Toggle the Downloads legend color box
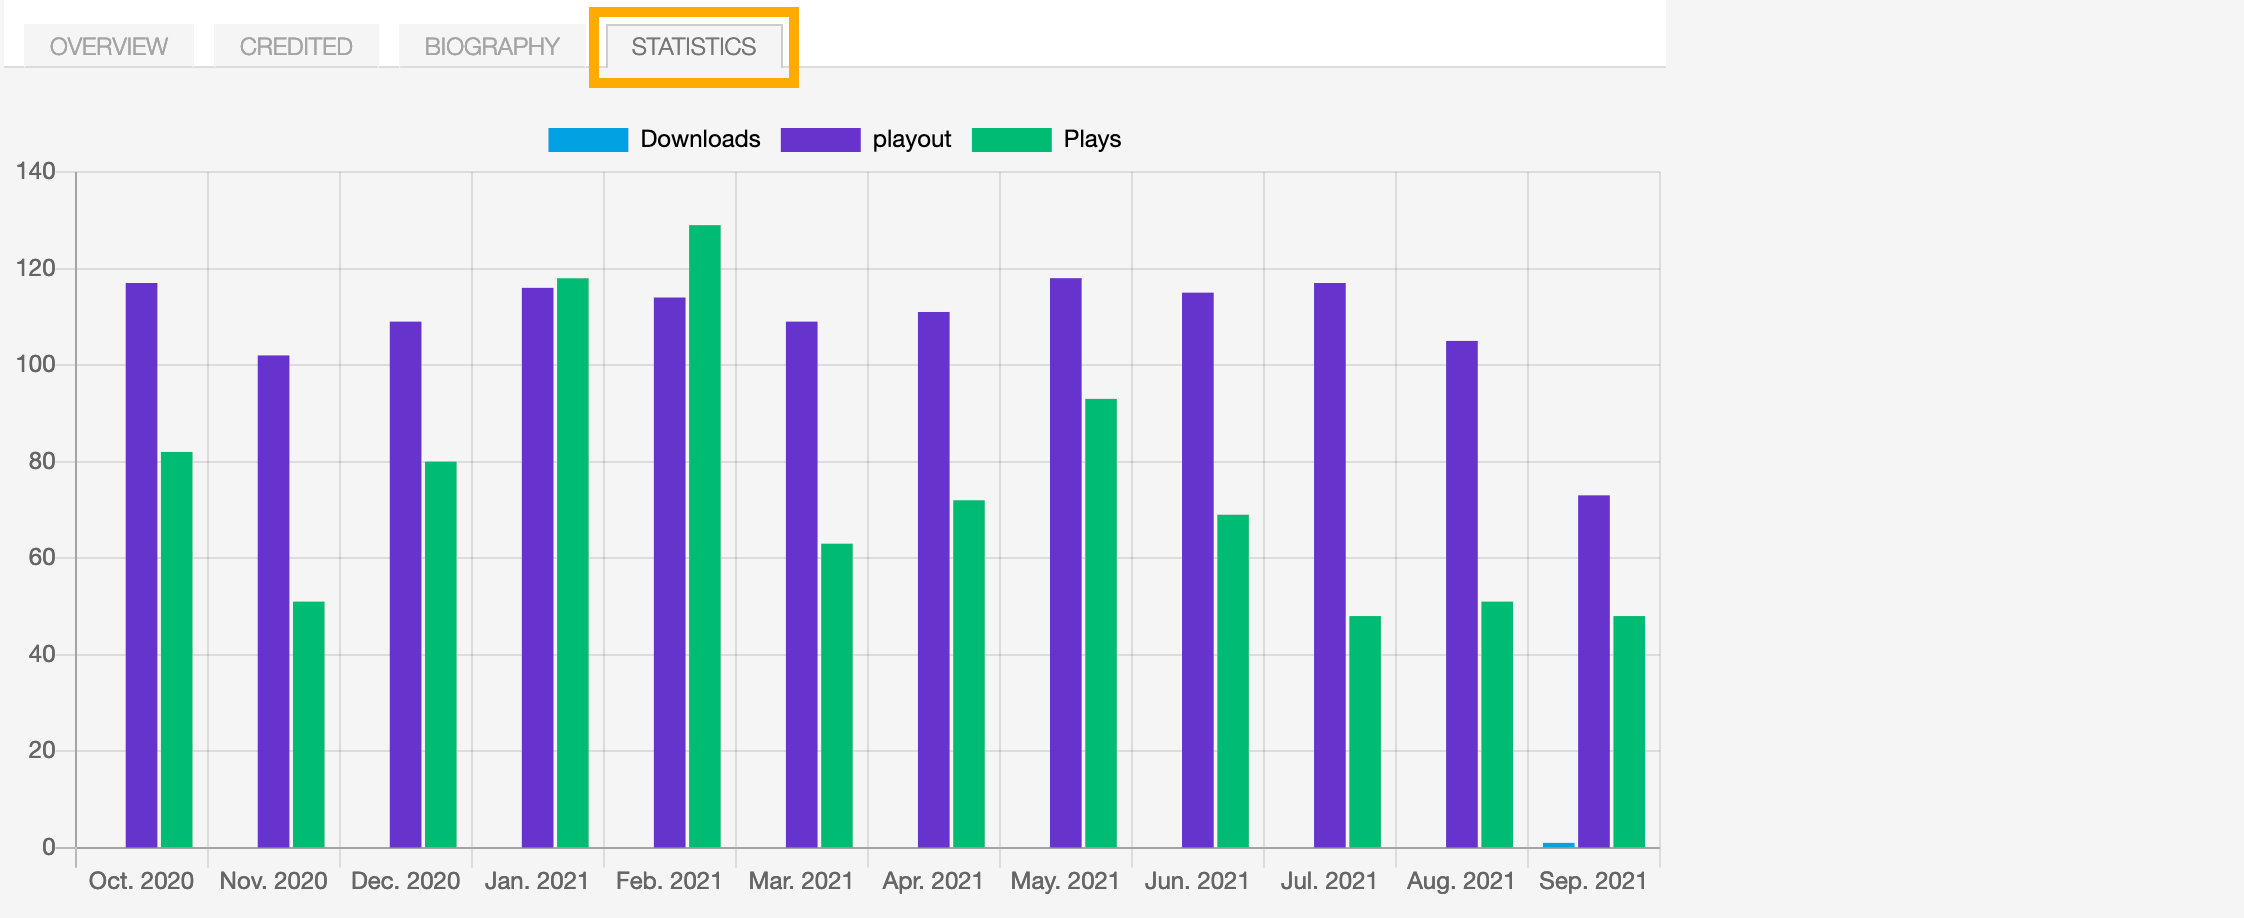 [588, 140]
